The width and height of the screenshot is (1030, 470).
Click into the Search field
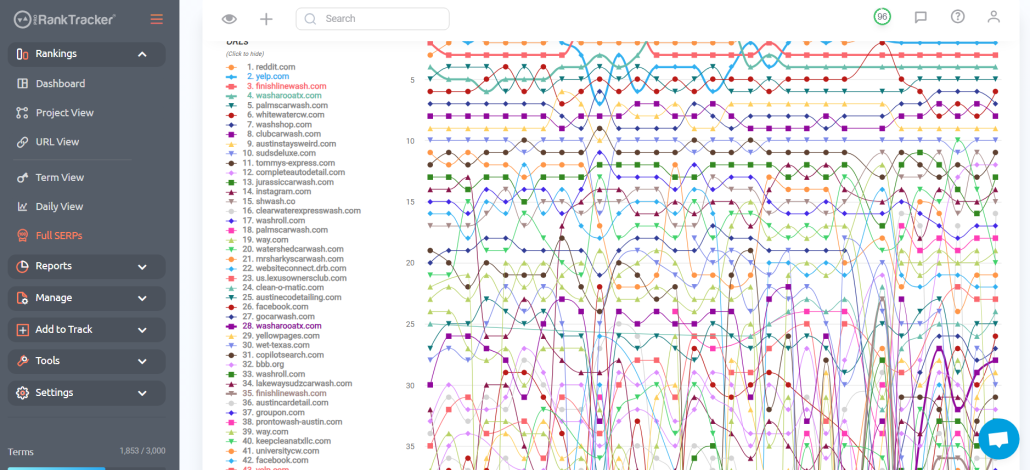point(372,19)
